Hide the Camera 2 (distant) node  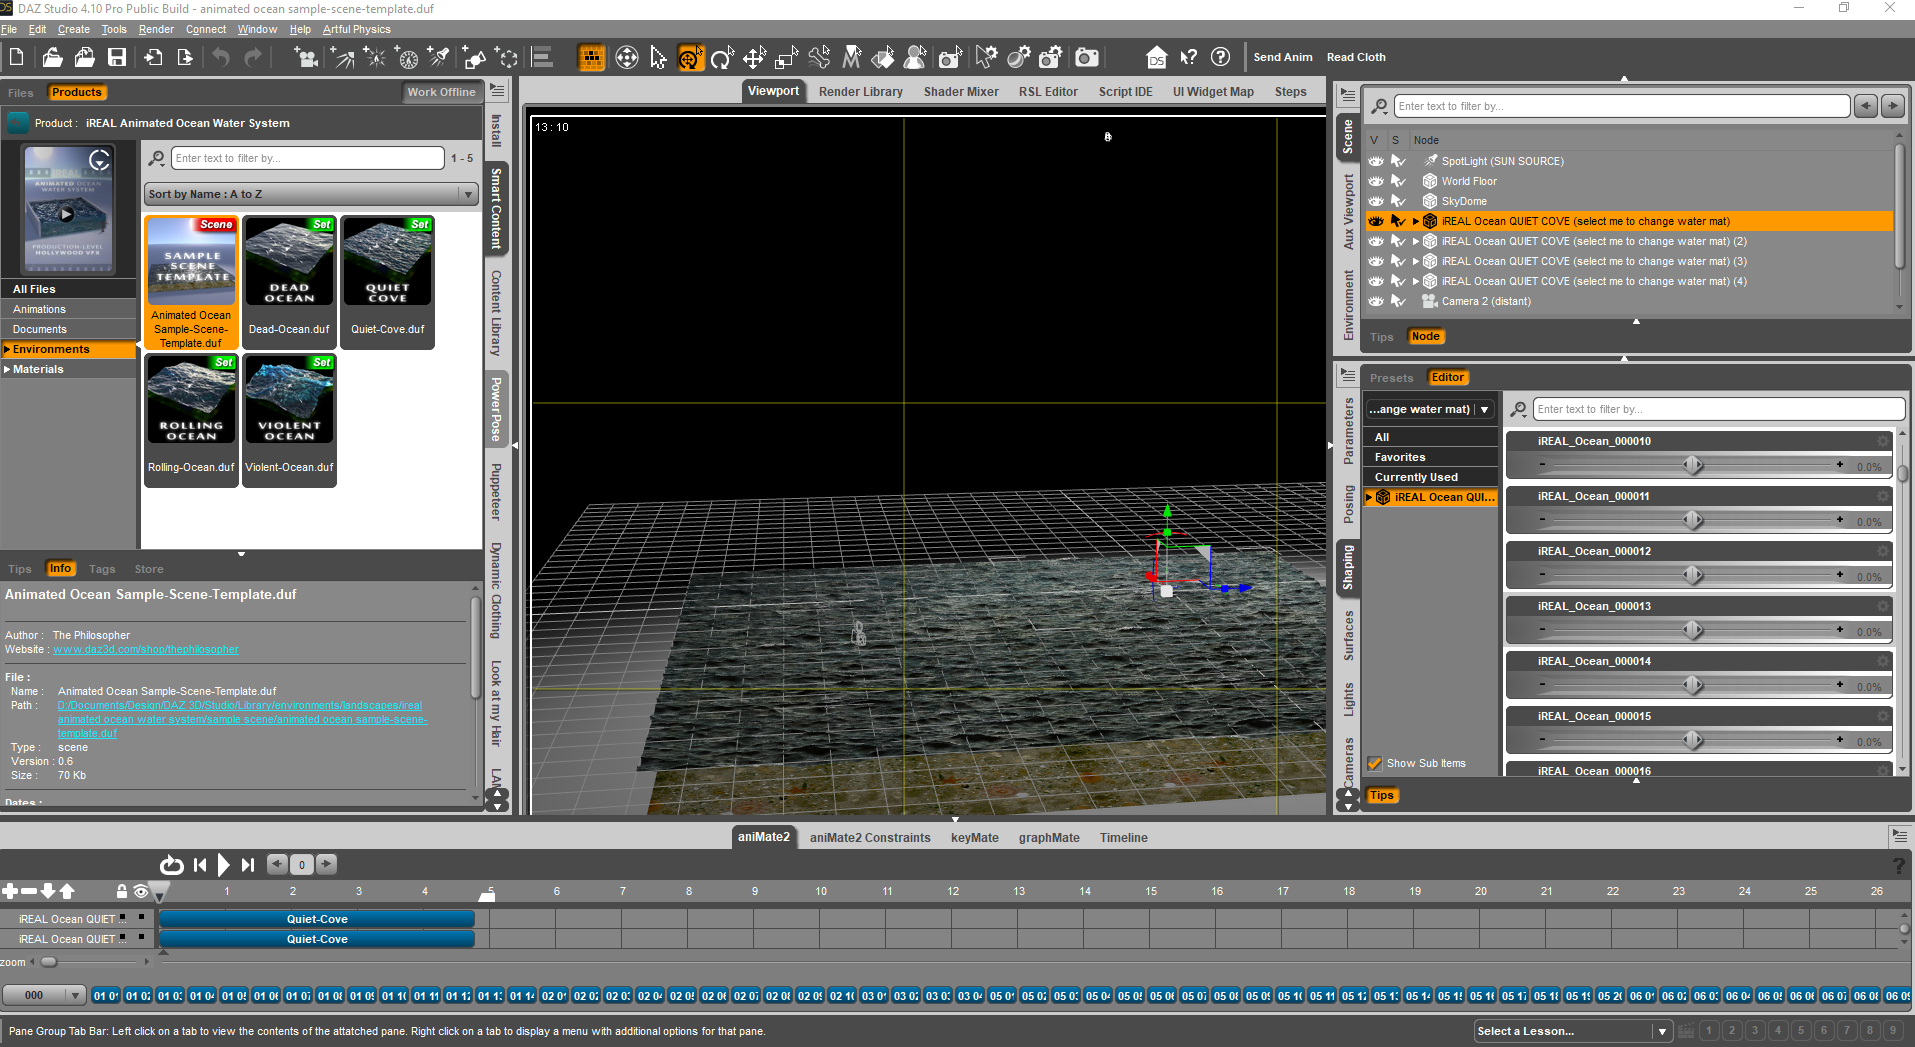[1376, 301]
